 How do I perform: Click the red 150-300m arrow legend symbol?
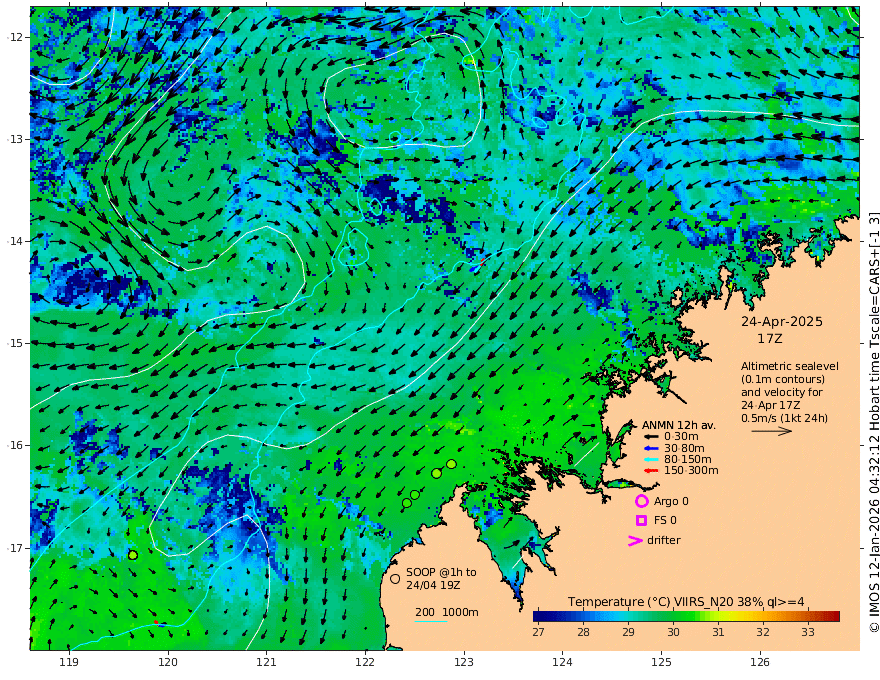(x=651, y=471)
